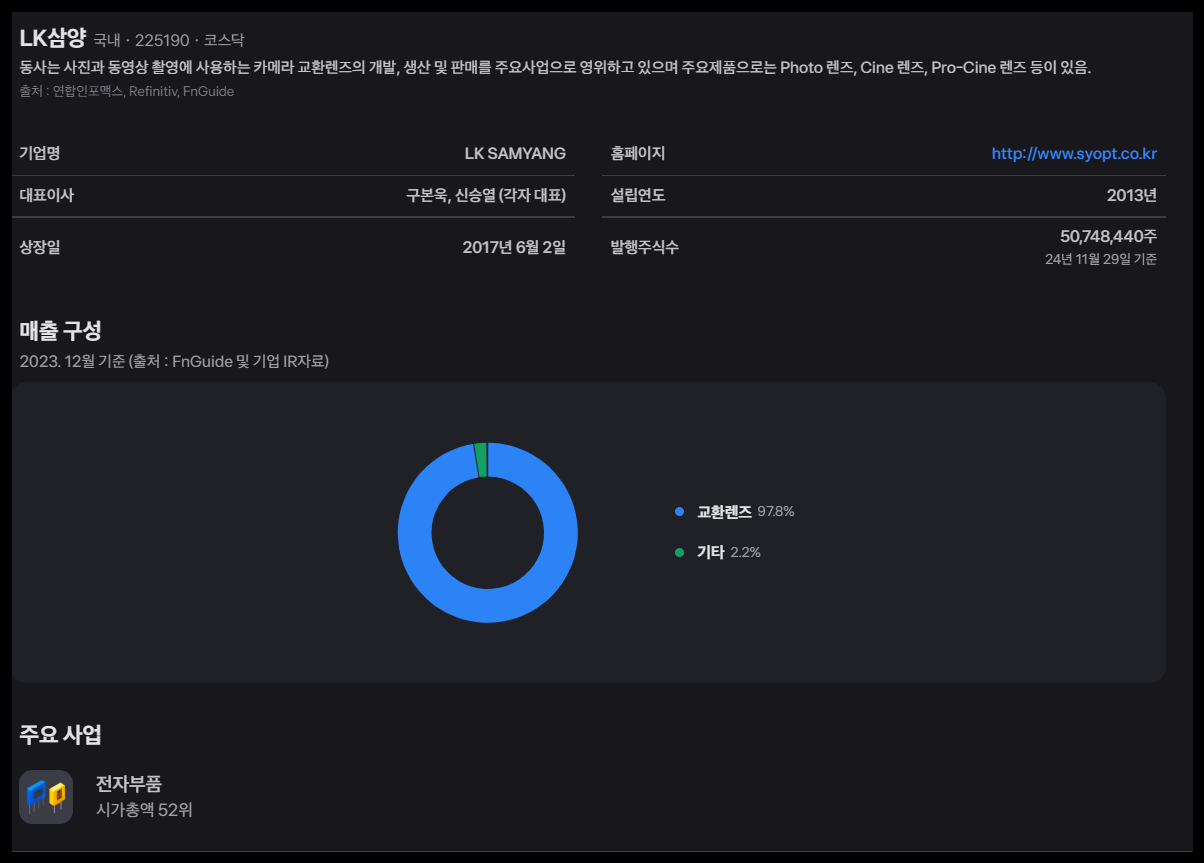The width and height of the screenshot is (1204, 863).
Task: Open the 전자부품 main business entry
Action: point(106,797)
